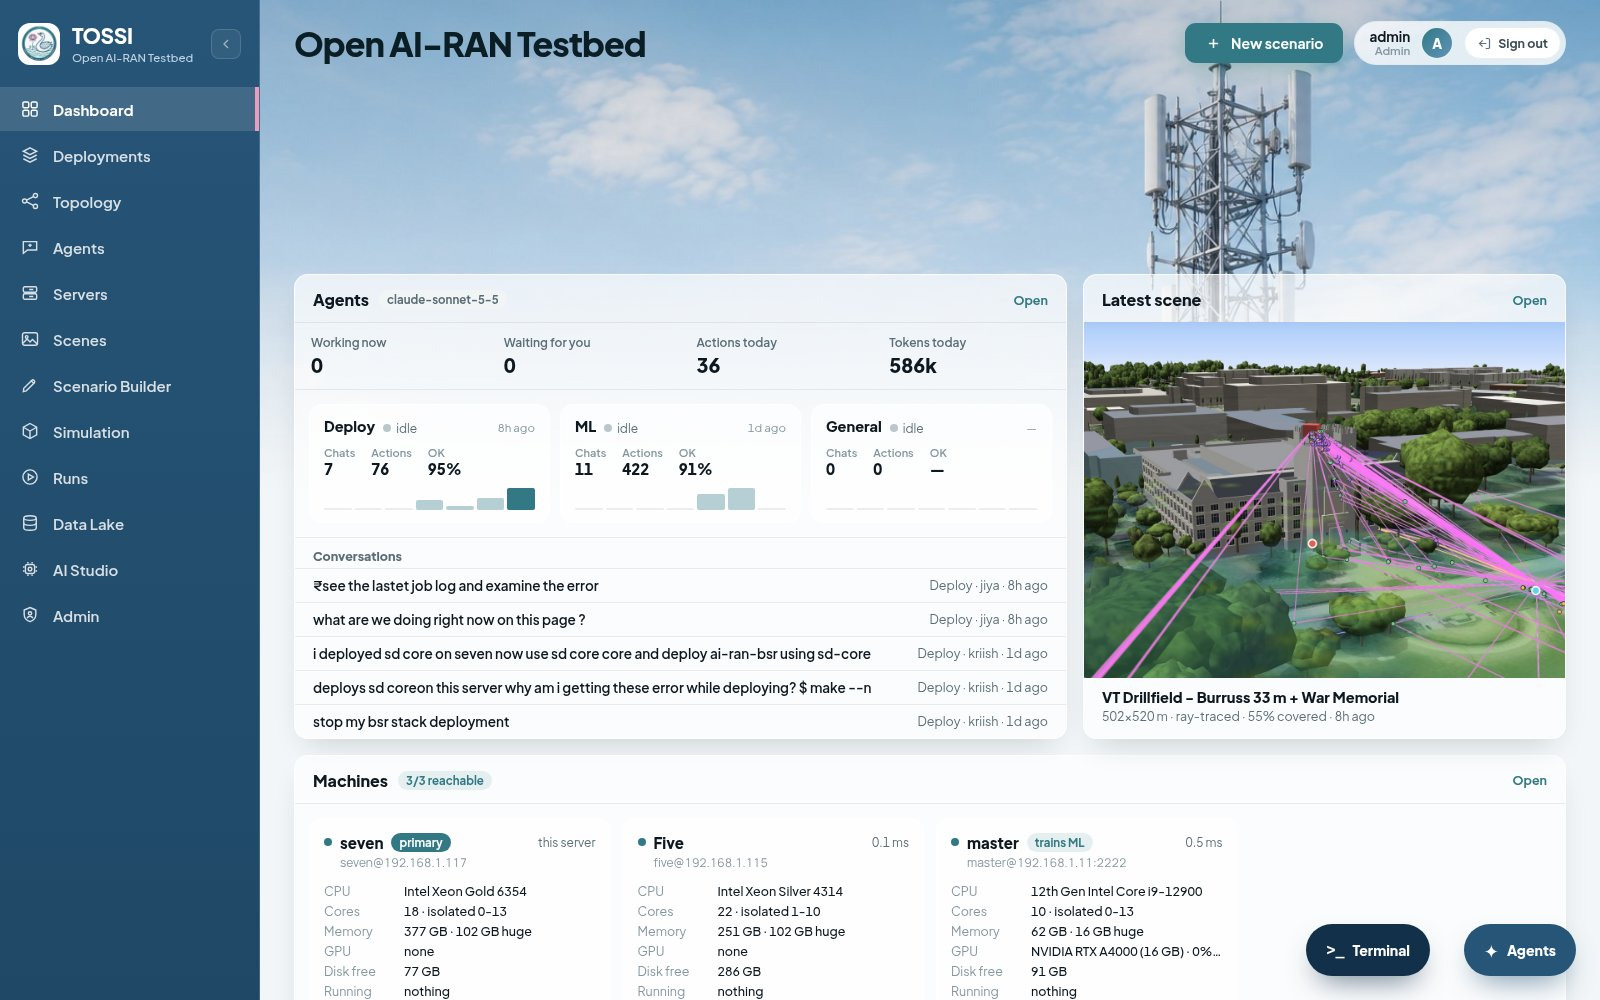Viewport: 1600px width, 1000px height.
Task: Click the seven@192.168.1.117 address
Action: pyautogui.click(x=403, y=862)
